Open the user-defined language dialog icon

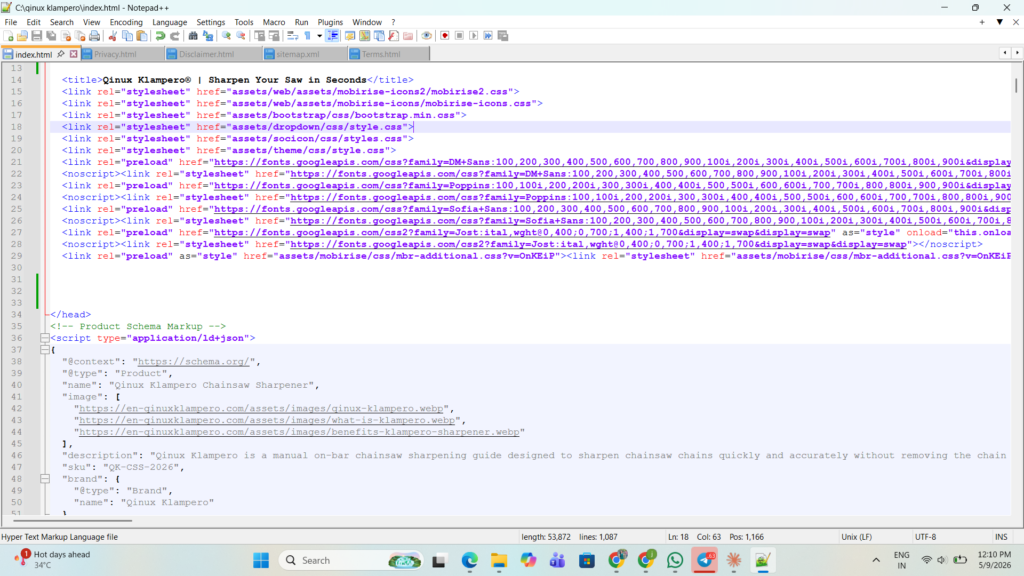[x=349, y=36]
